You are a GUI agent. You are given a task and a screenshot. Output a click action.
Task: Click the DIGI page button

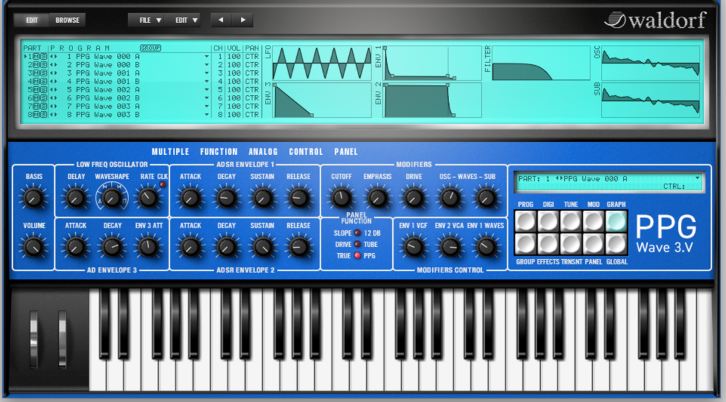[x=548, y=221]
